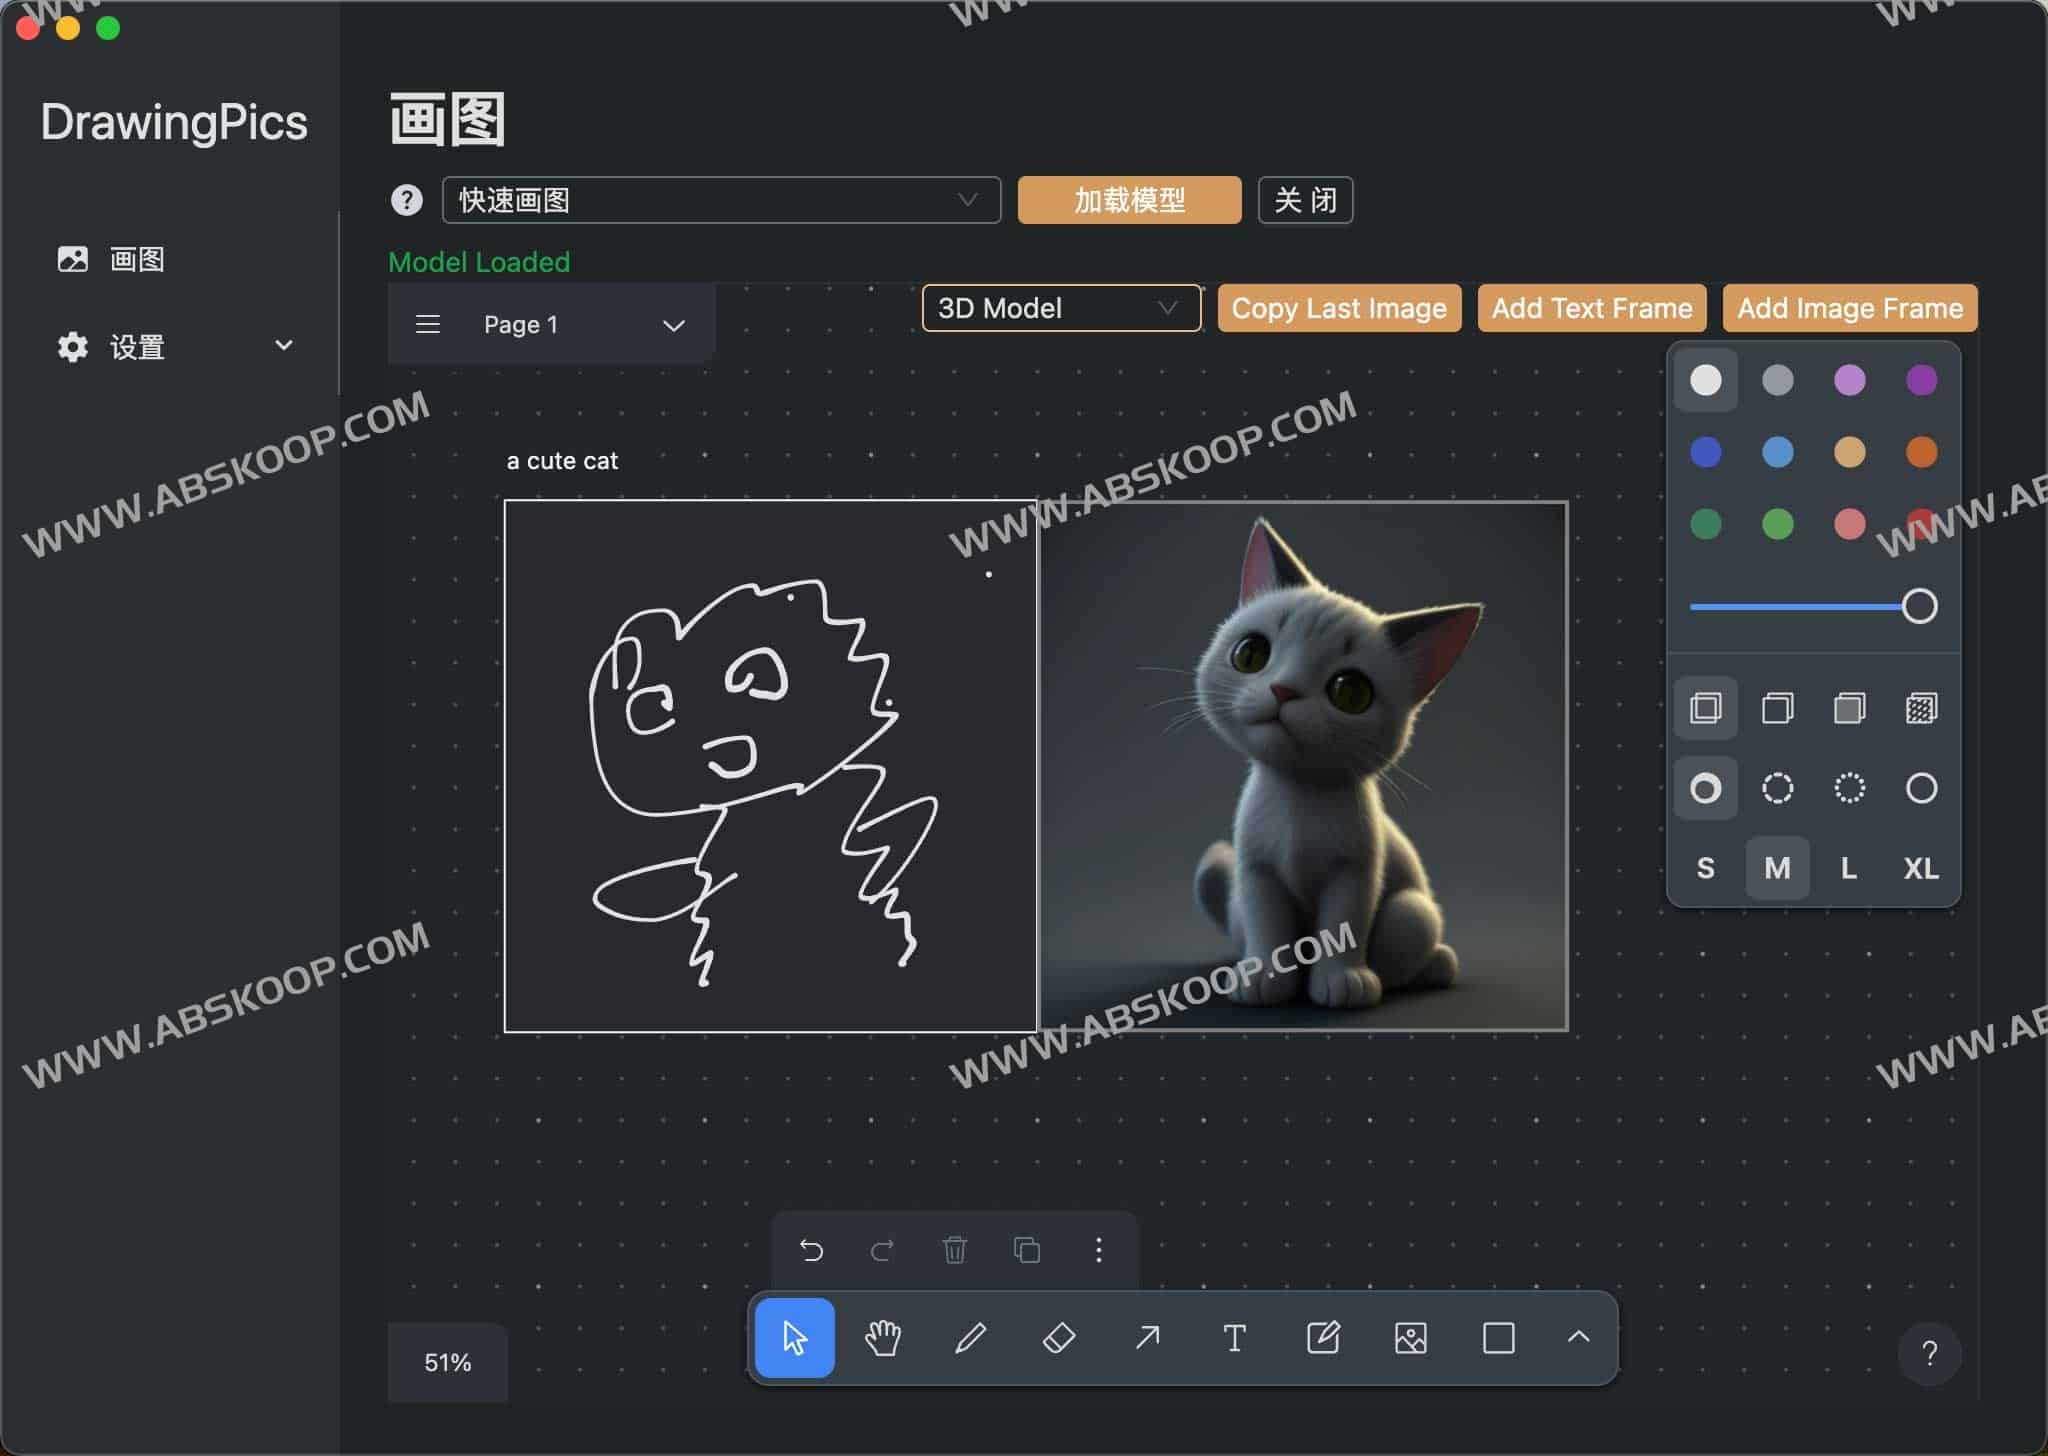Click the 加载模型 load model button
Image resolution: width=2048 pixels, height=1456 pixels.
click(1133, 200)
